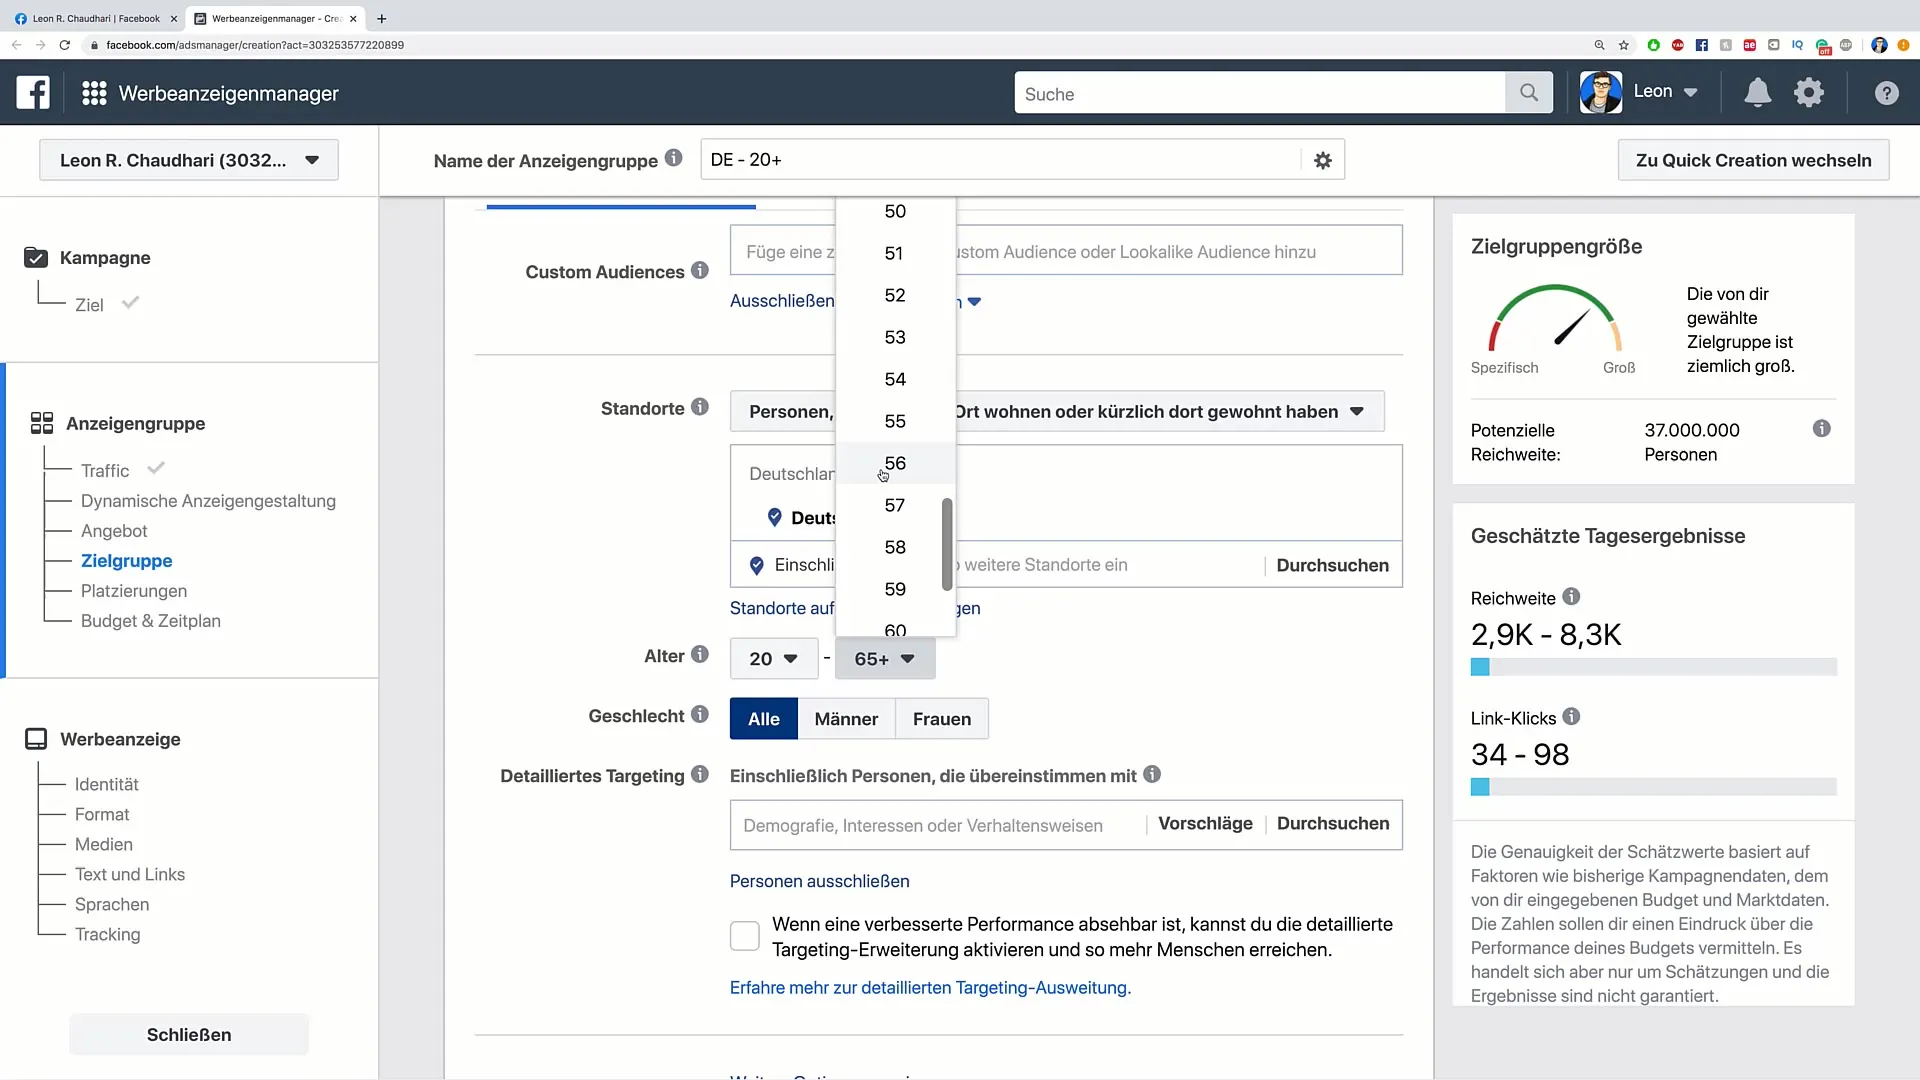Select Frauen gender option
This screenshot has height=1080, width=1920.
pyautogui.click(x=942, y=719)
